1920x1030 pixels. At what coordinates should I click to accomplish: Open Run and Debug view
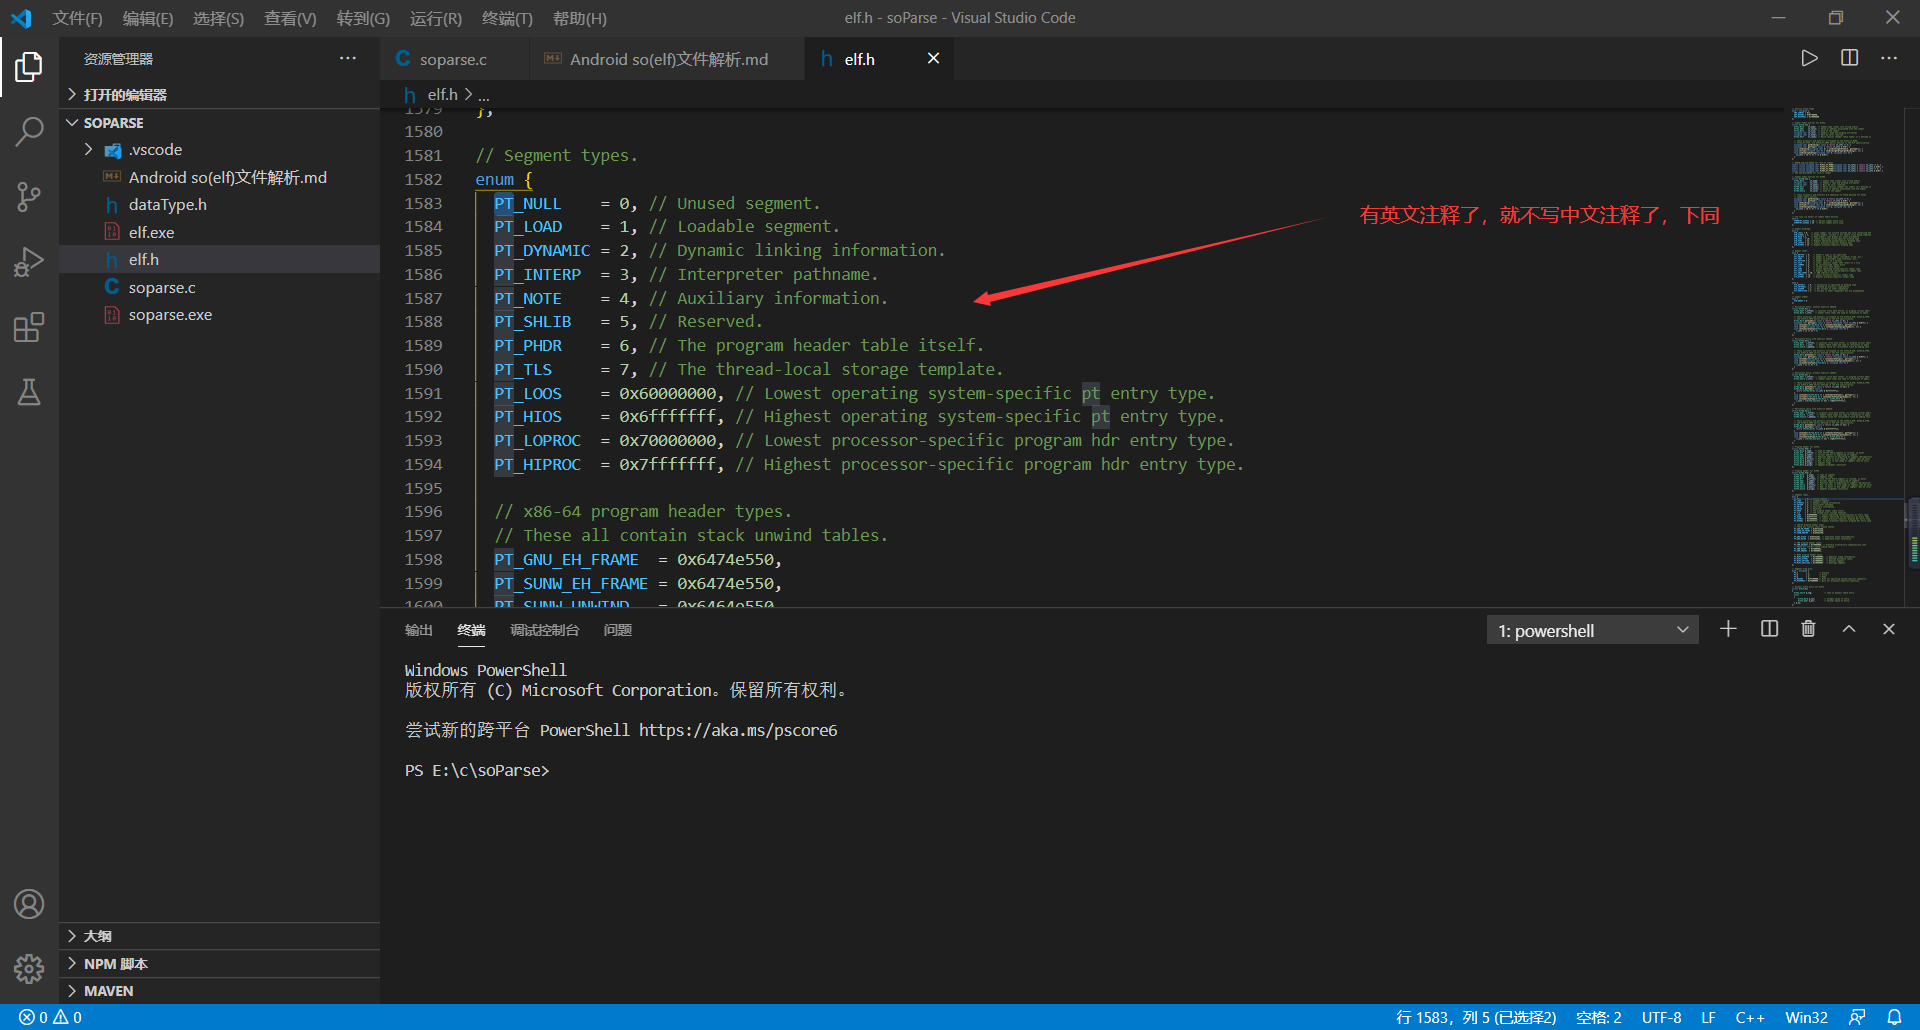(x=29, y=262)
